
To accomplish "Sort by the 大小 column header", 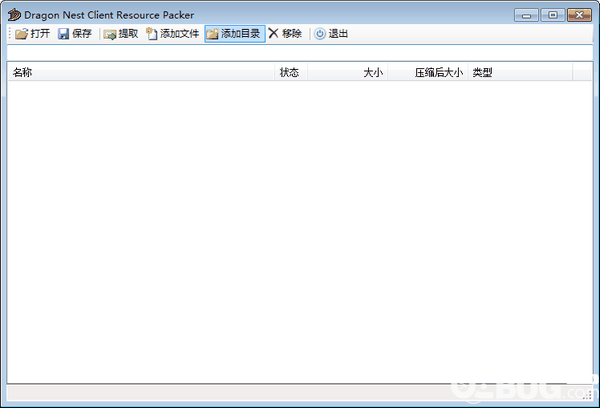I will (x=347, y=72).
